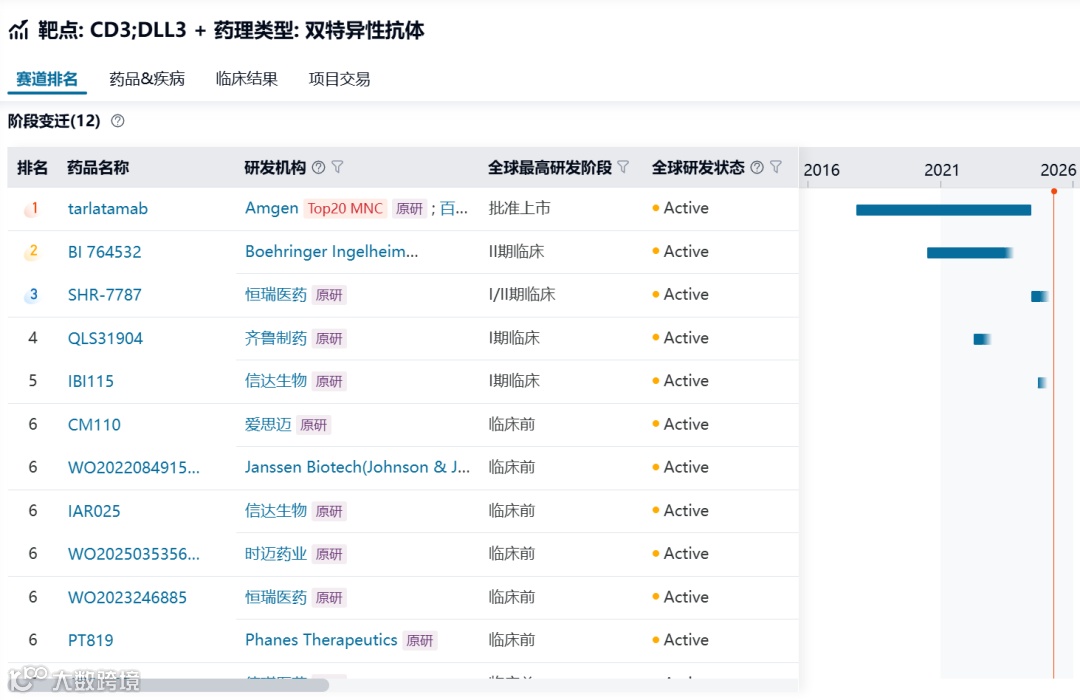The width and height of the screenshot is (1080, 700).
Task: Open Boehringer Ingelheim organization link
Action: click(331, 251)
